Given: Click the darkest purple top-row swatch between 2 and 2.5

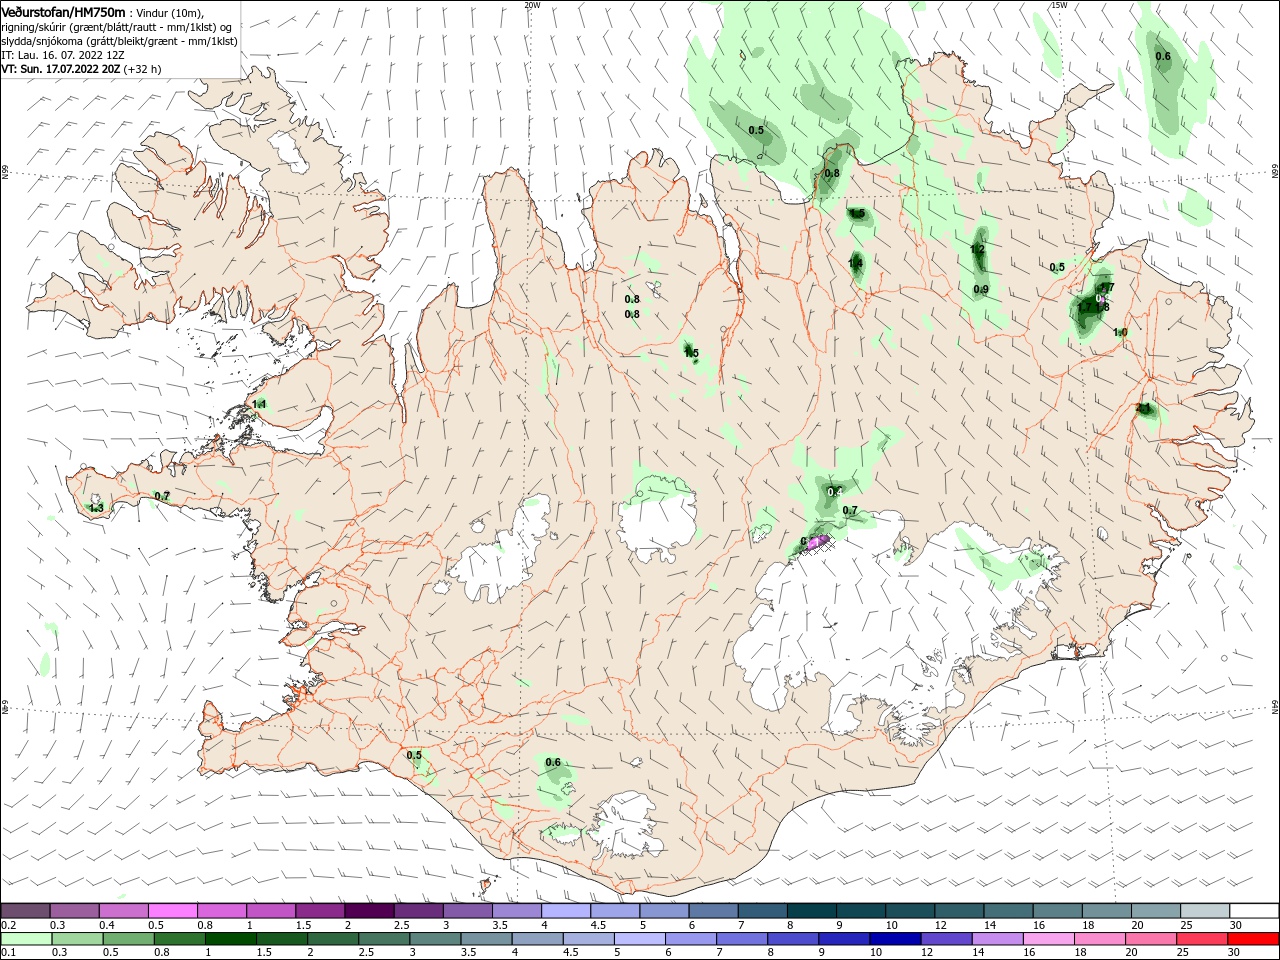Looking at the screenshot, I should tap(369, 911).
